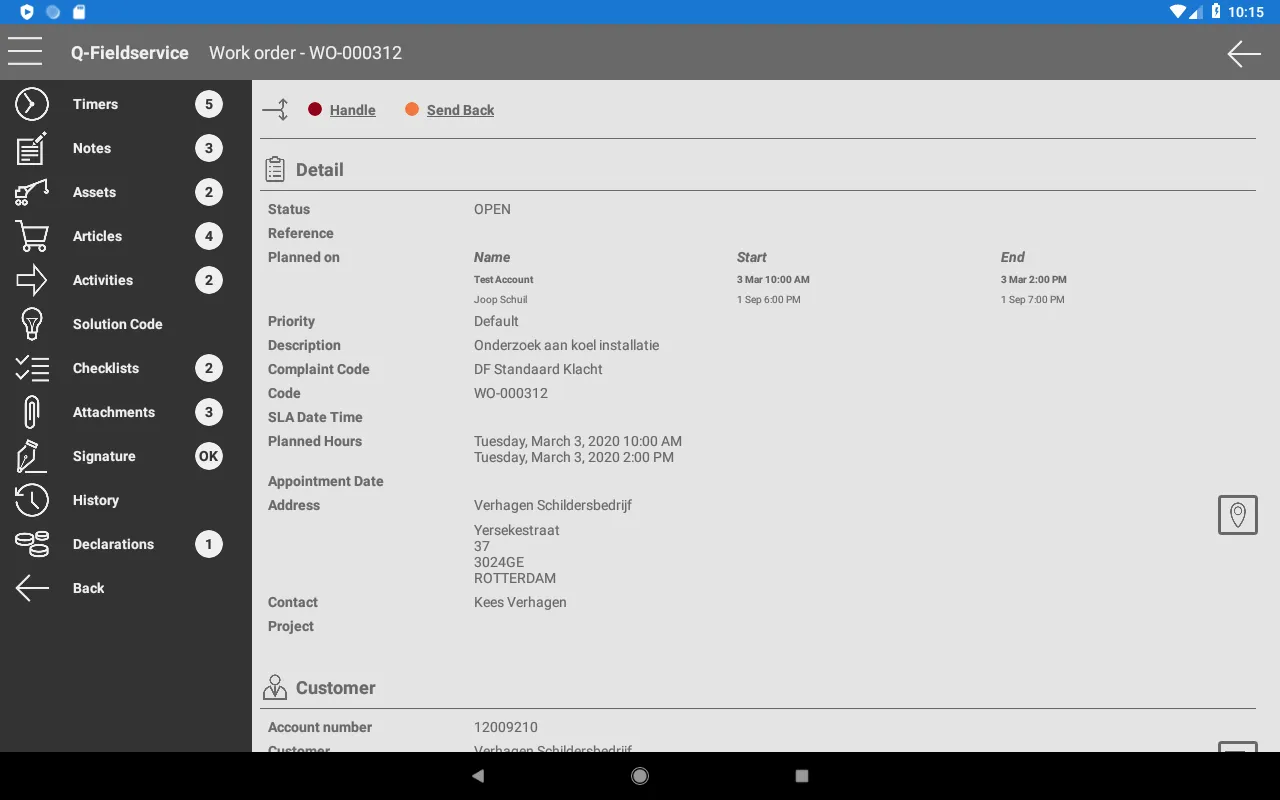Select Solution Code in the sidebar

pos(126,324)
